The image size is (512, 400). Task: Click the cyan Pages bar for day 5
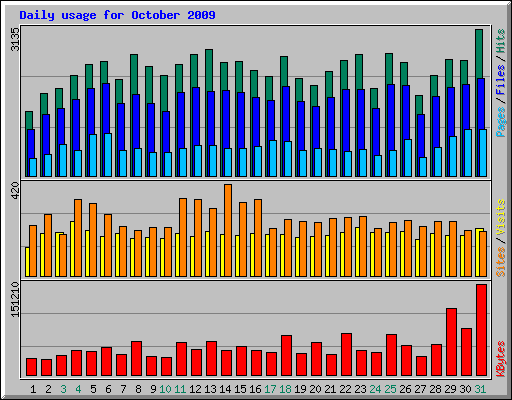93,155
